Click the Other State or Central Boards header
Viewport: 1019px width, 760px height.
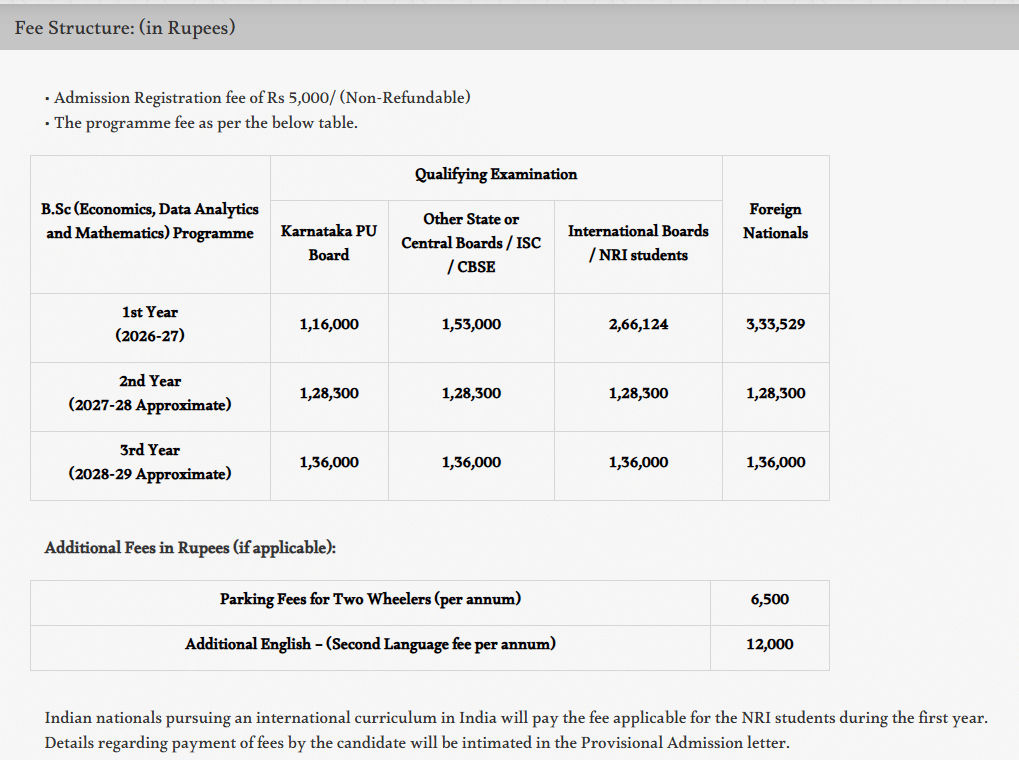pos(471,243)
